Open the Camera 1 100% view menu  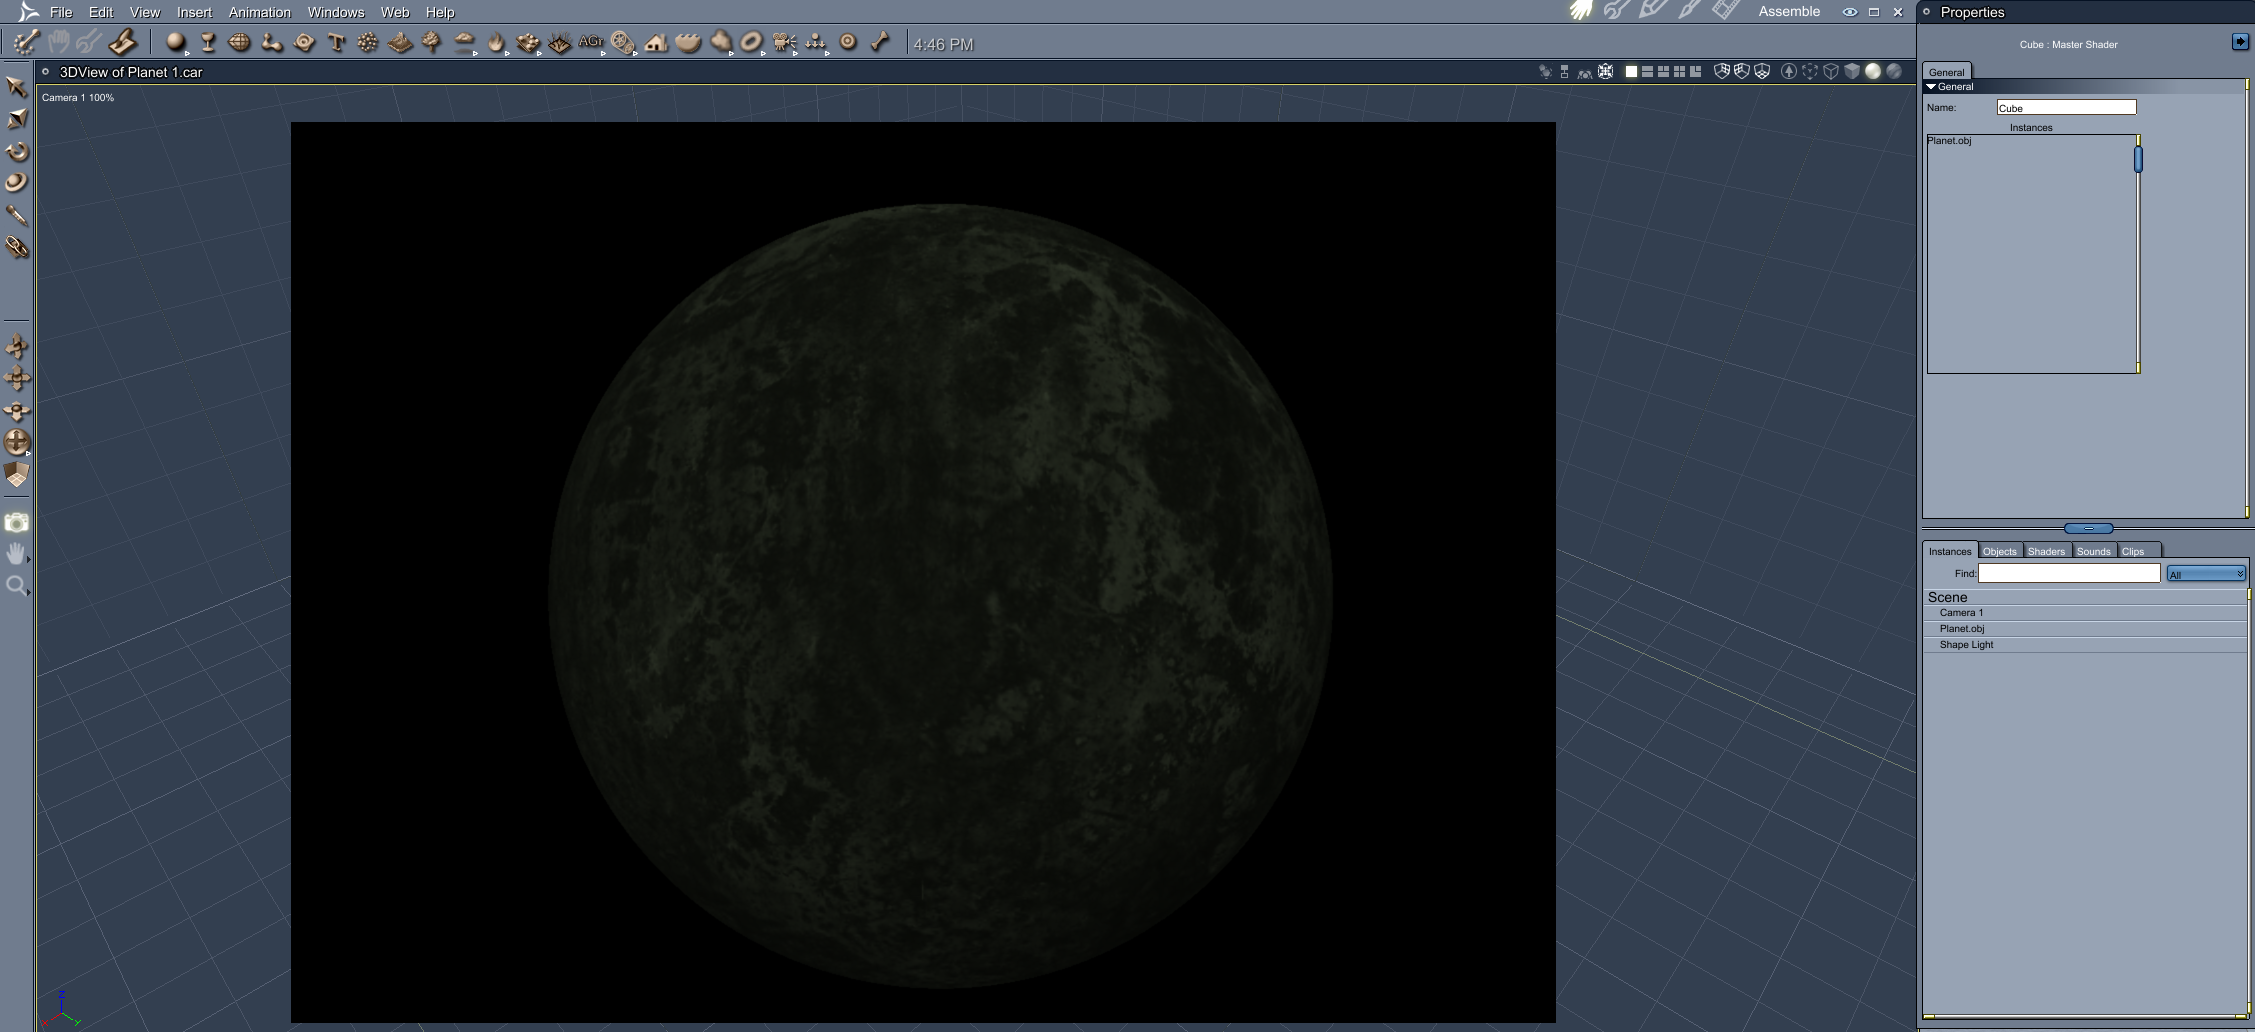coord(78,97)
